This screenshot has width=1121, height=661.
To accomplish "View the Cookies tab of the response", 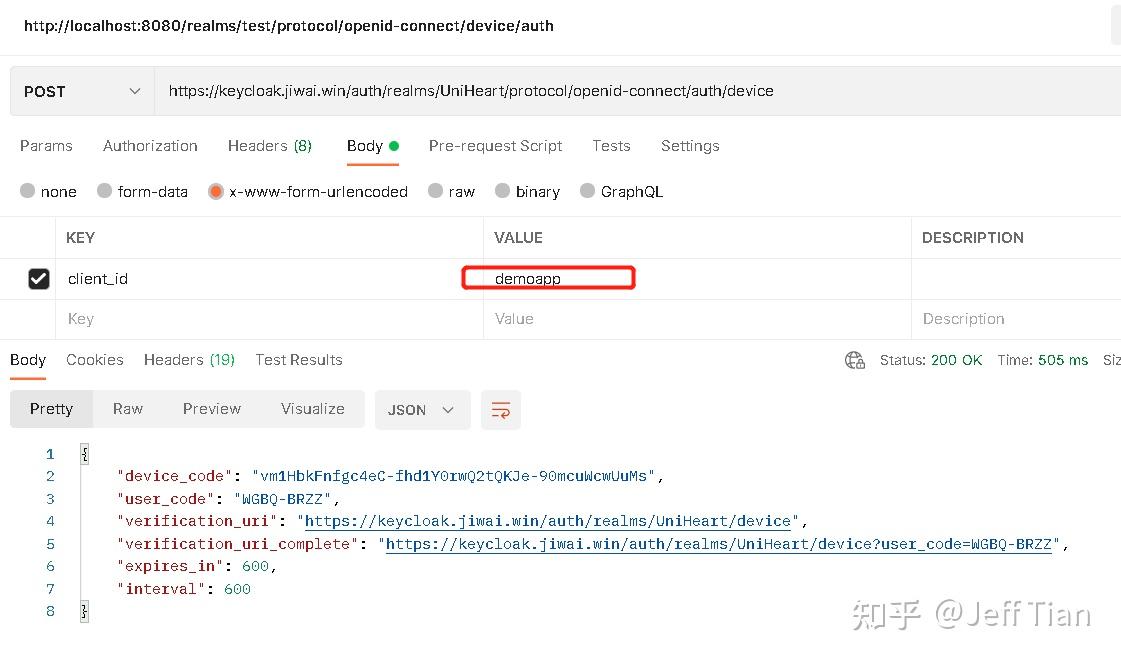I will point(94,359).
